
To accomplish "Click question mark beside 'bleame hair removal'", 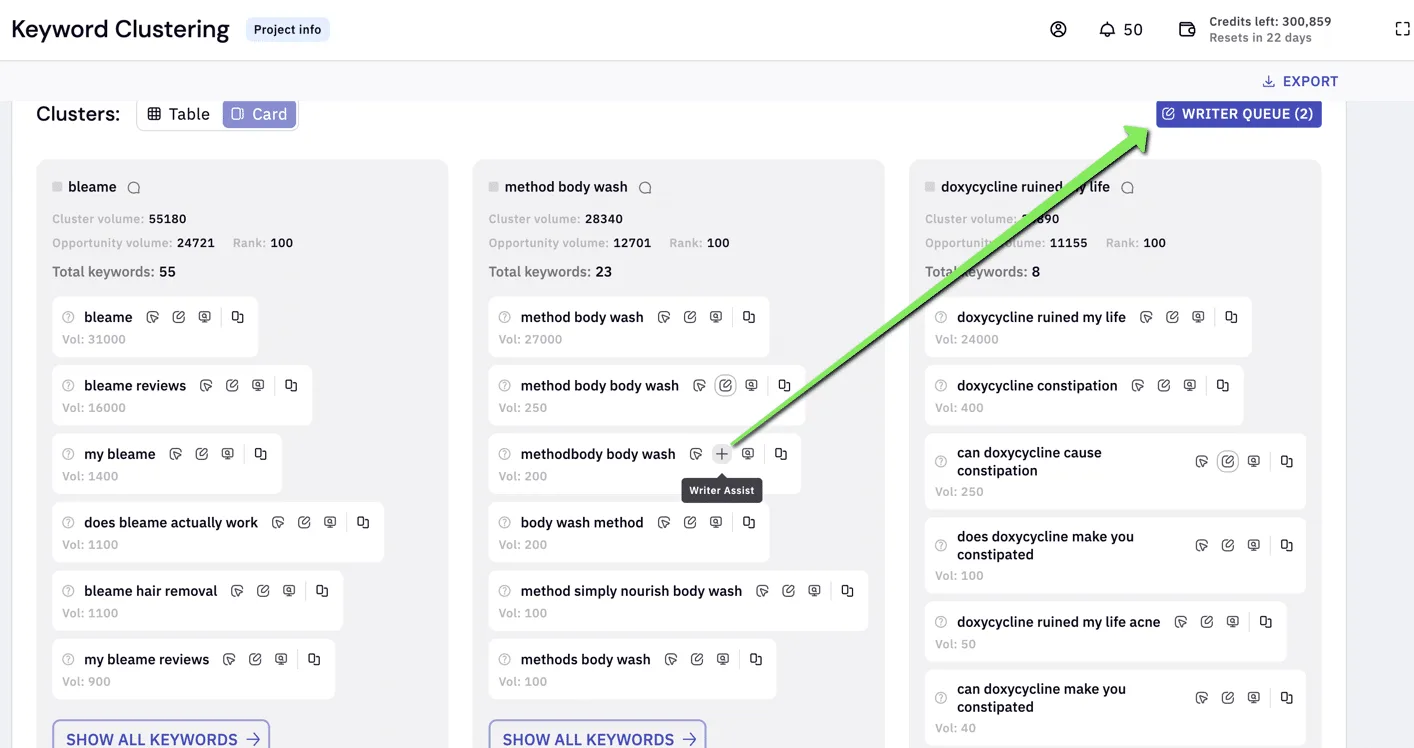I will point(69,591).
